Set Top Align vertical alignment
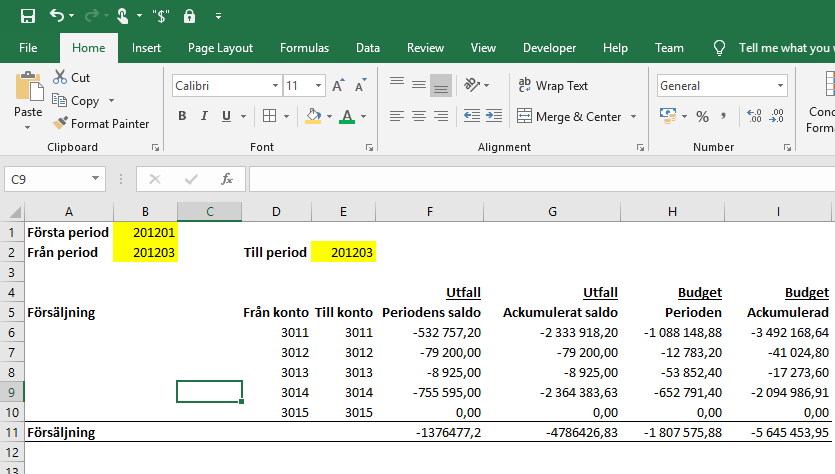Image resolution: width=835 pixels, height=474 pixels. (397, 83)
